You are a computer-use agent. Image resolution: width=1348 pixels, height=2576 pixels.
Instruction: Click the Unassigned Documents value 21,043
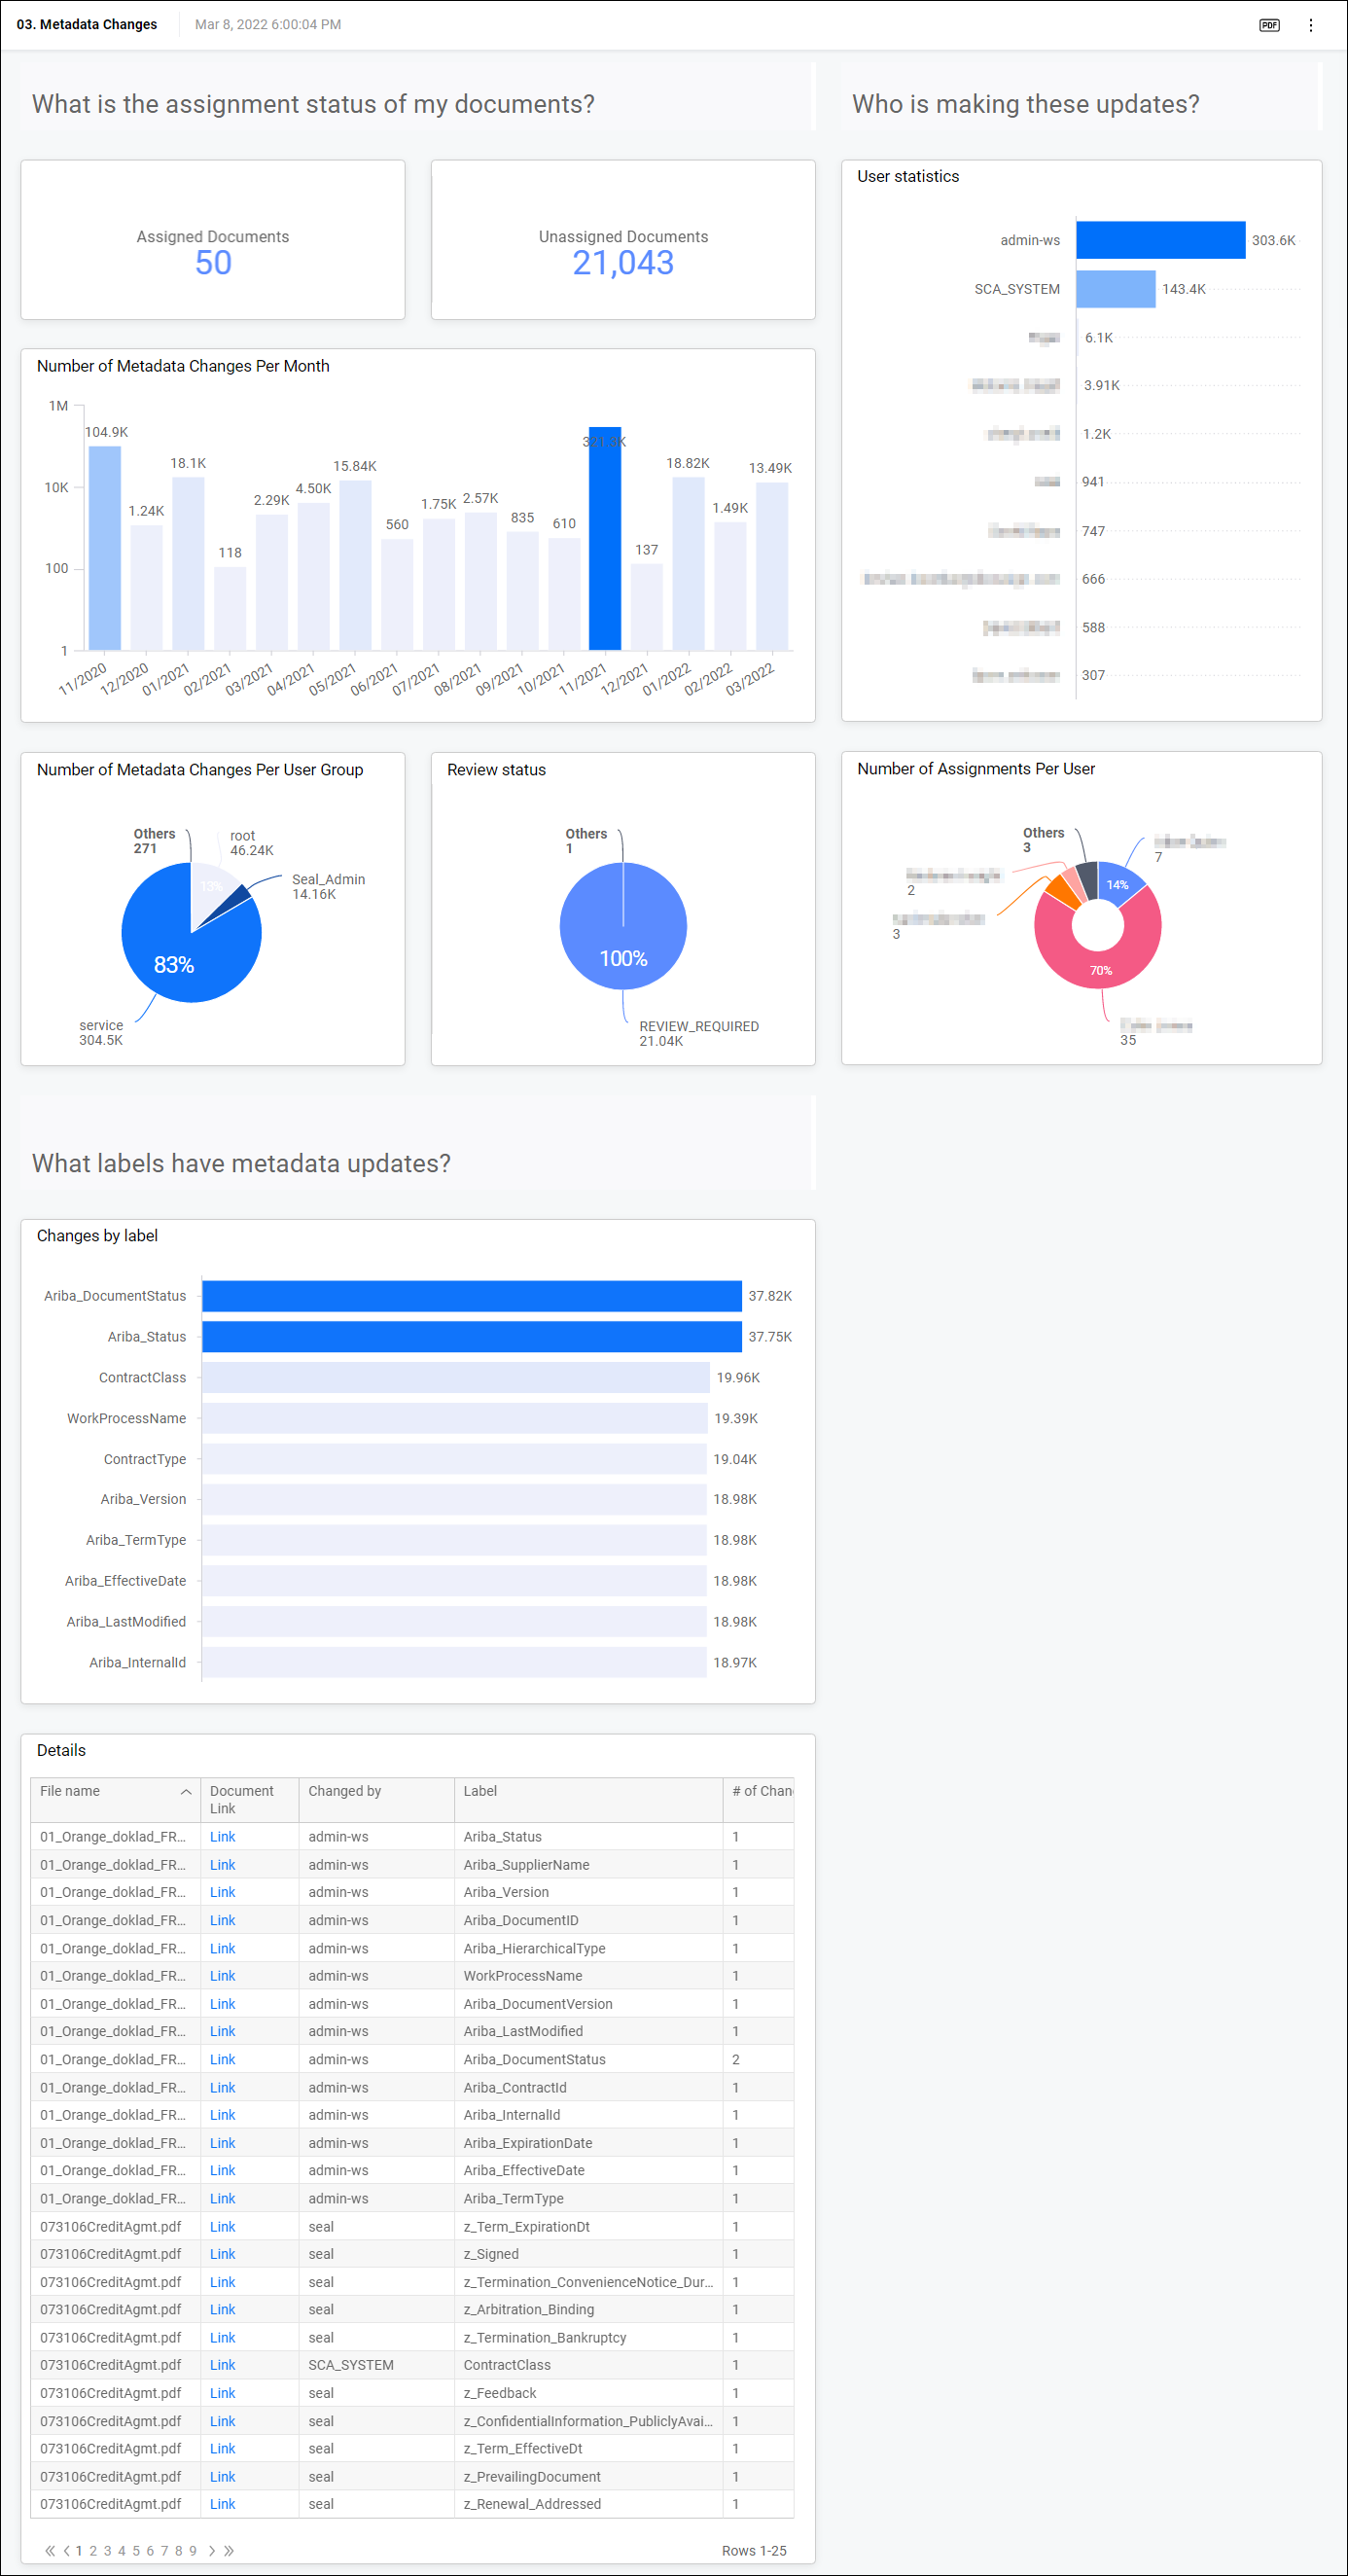pyautogui.click(x=623, y=263)
